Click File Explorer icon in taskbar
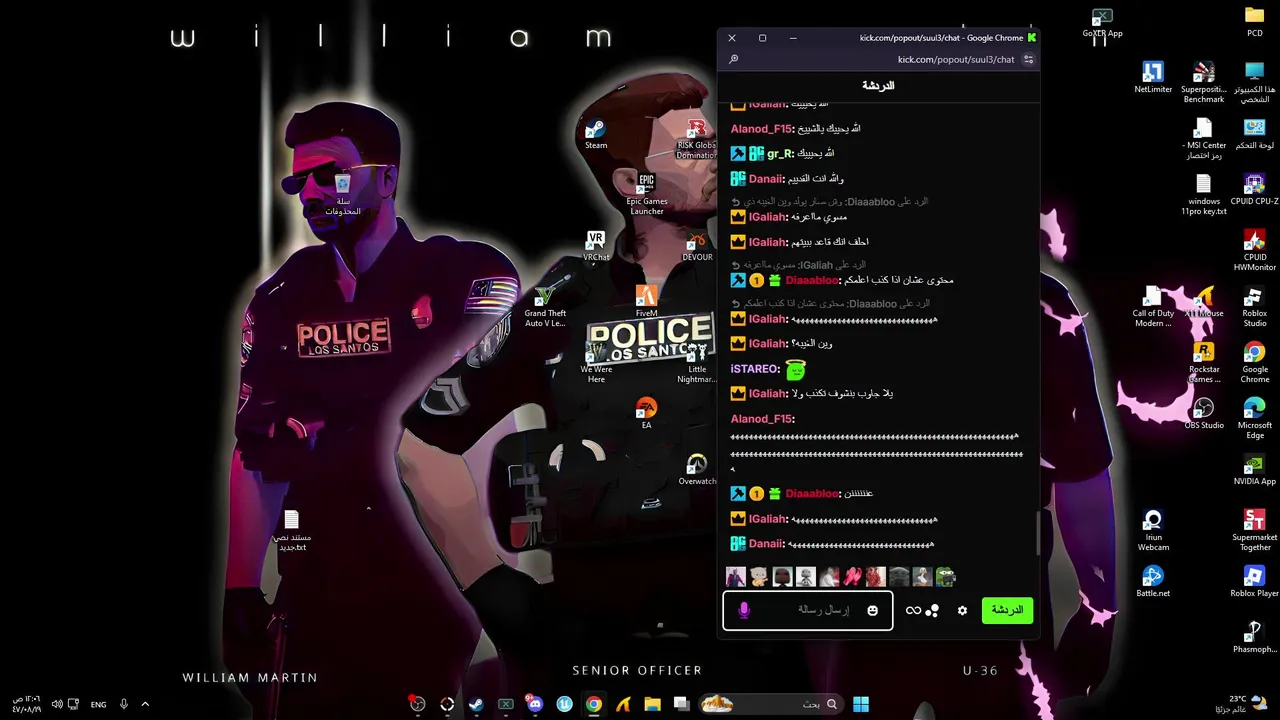This screenshot has height=720, width=1280. pyautogui.click(x=652, y=704)
